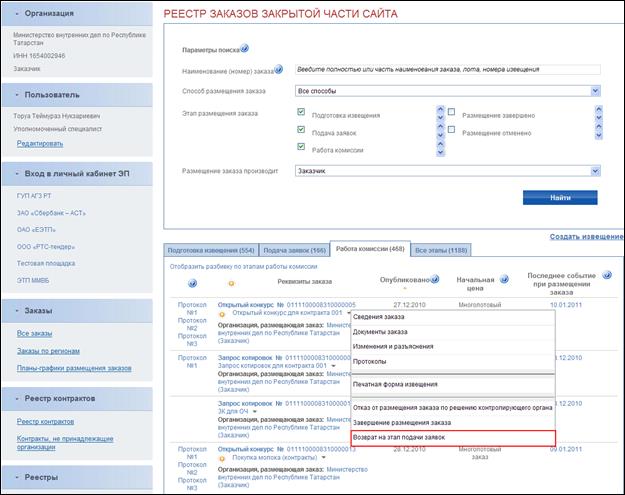Uncheck Подача заявок checkbox
This screenshot has width=625, height=495.
point(301,129)
